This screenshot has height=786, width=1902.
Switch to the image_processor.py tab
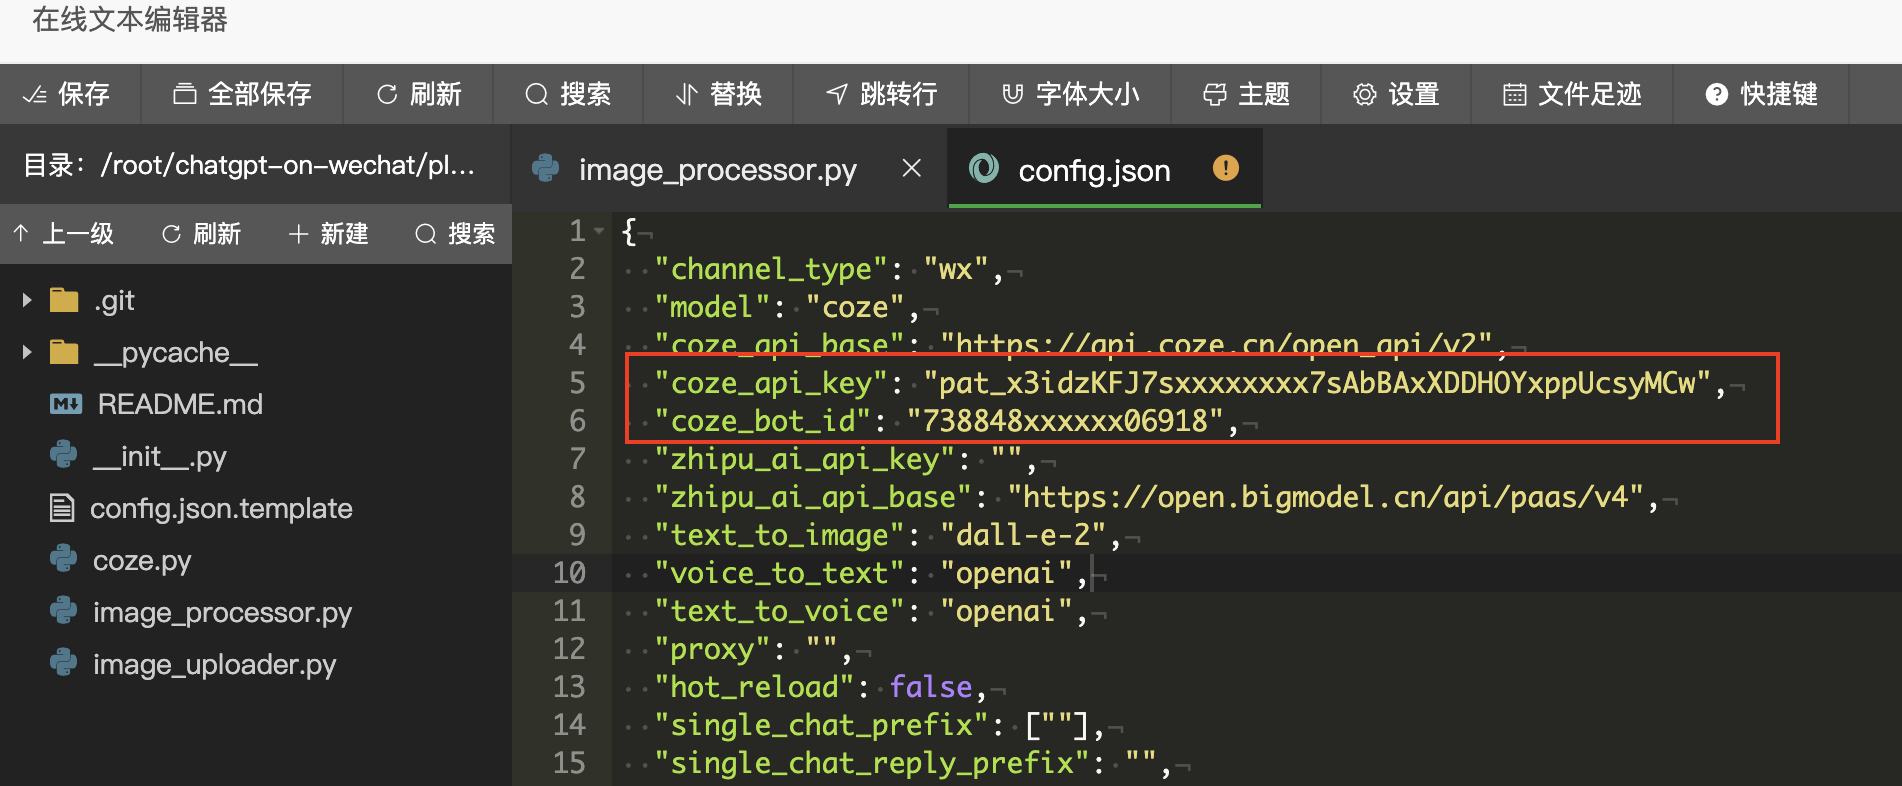717,170
